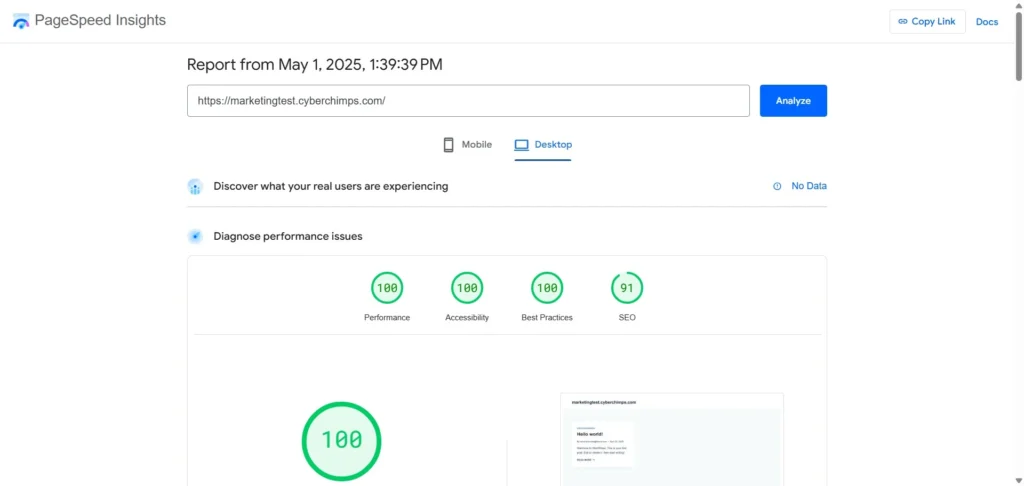
Task: Open 'Discover what your real users are experiencing'
Action: click(x=330, y=186)
